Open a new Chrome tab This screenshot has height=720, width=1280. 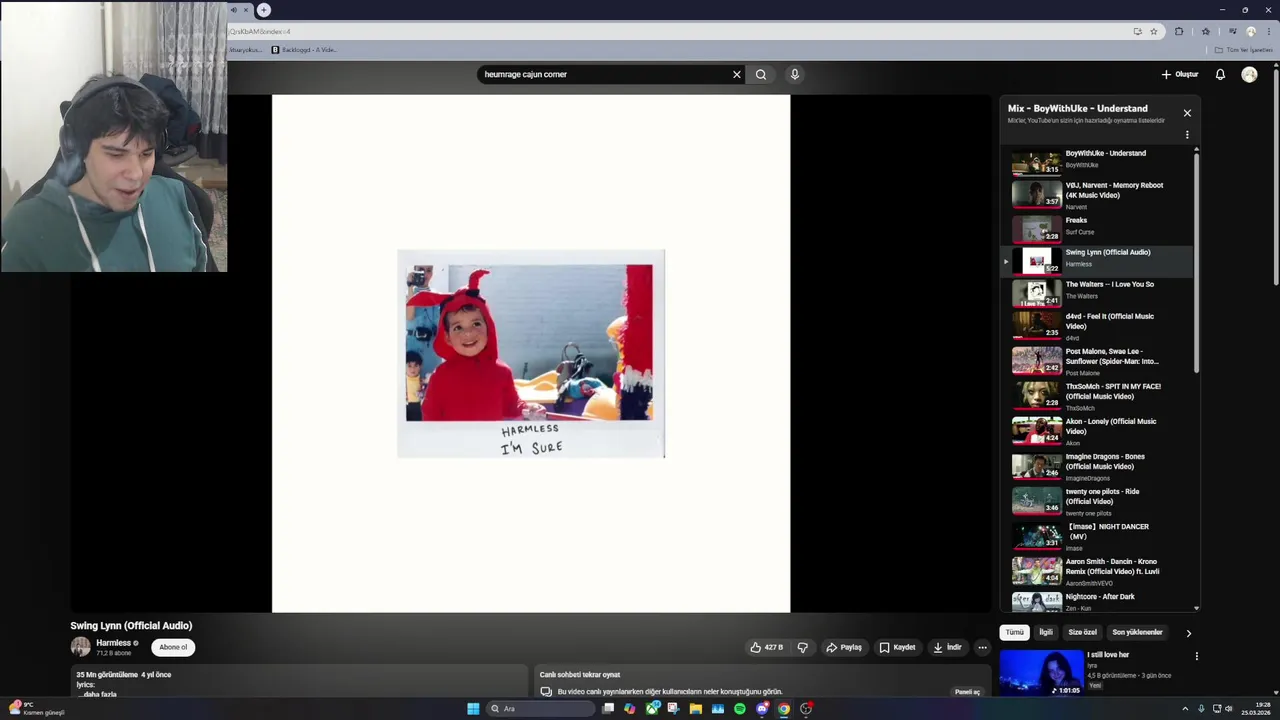264,10
